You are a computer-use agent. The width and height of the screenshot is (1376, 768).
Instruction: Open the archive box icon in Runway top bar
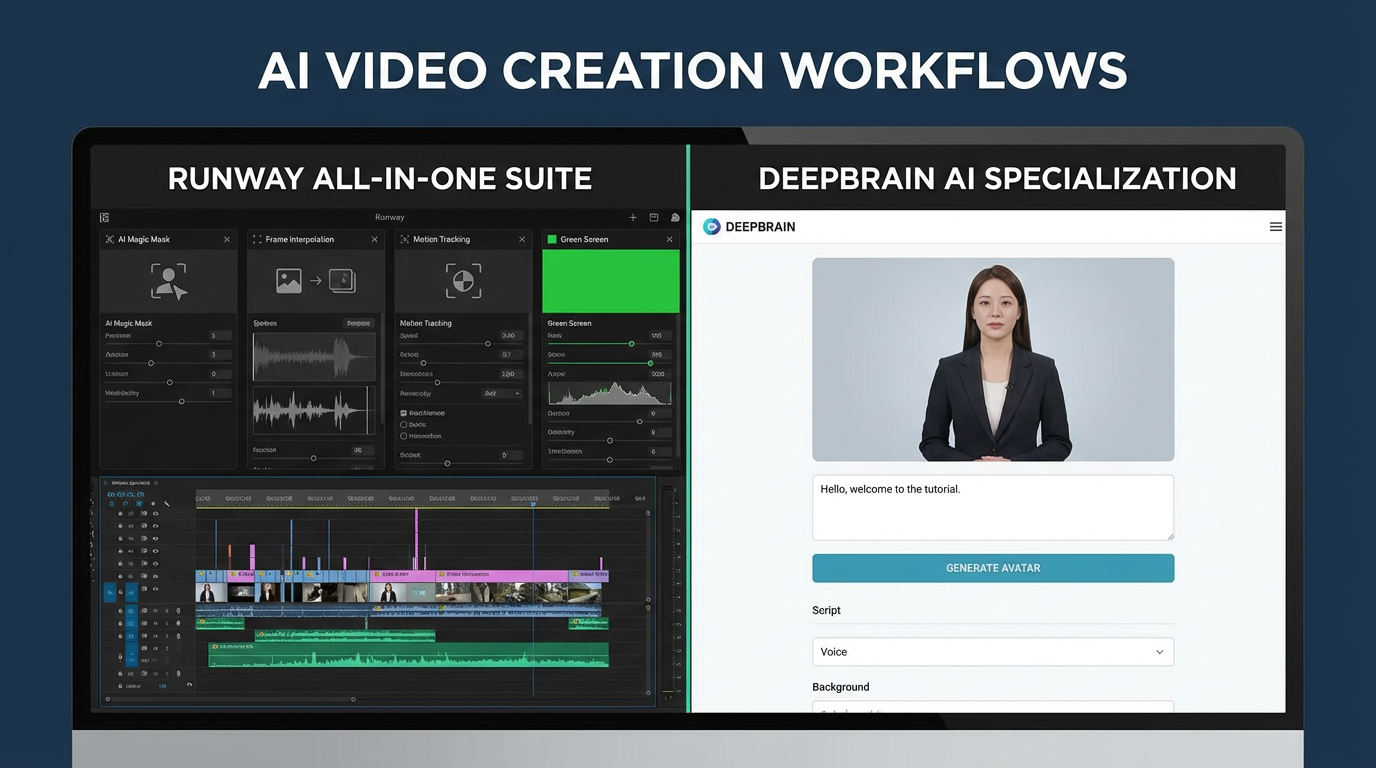(x=654, y=217)
